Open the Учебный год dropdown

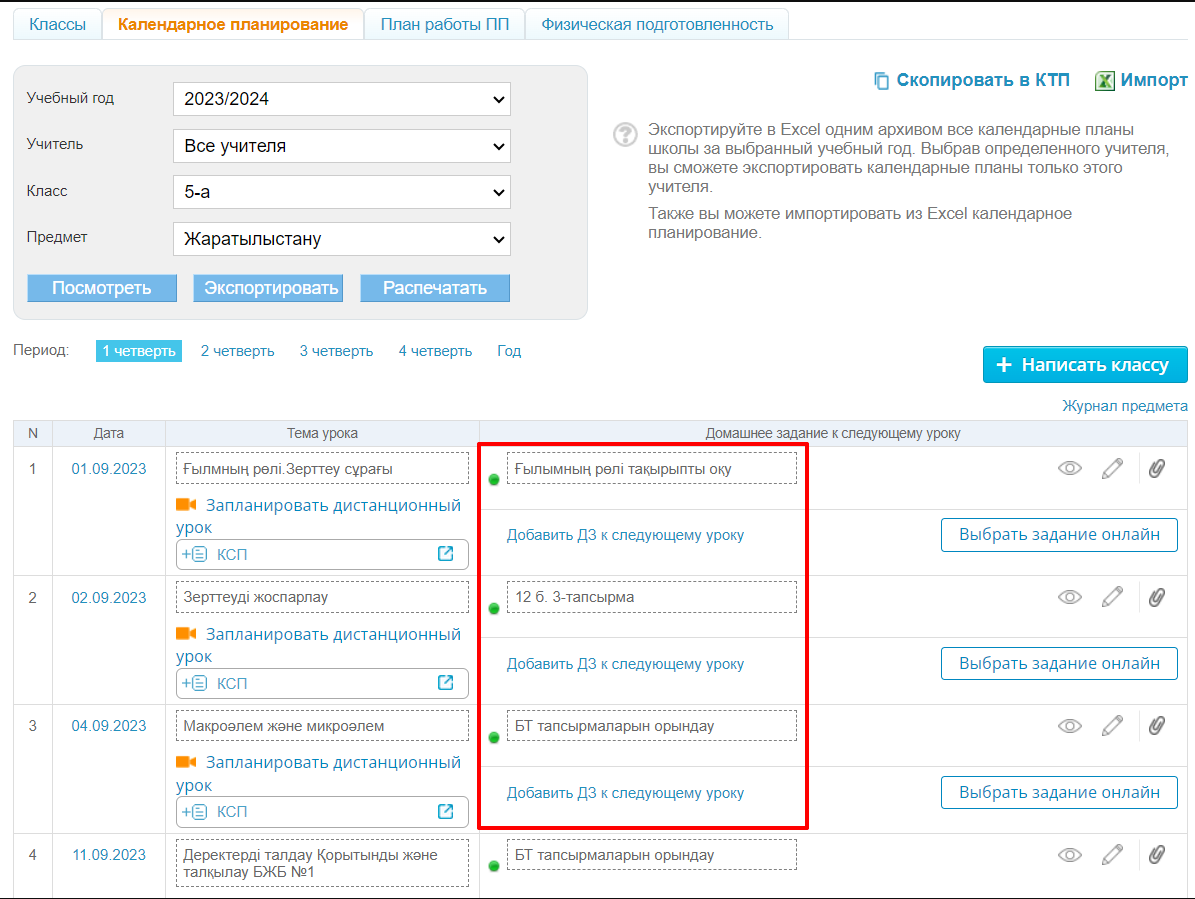coord(341,99)
